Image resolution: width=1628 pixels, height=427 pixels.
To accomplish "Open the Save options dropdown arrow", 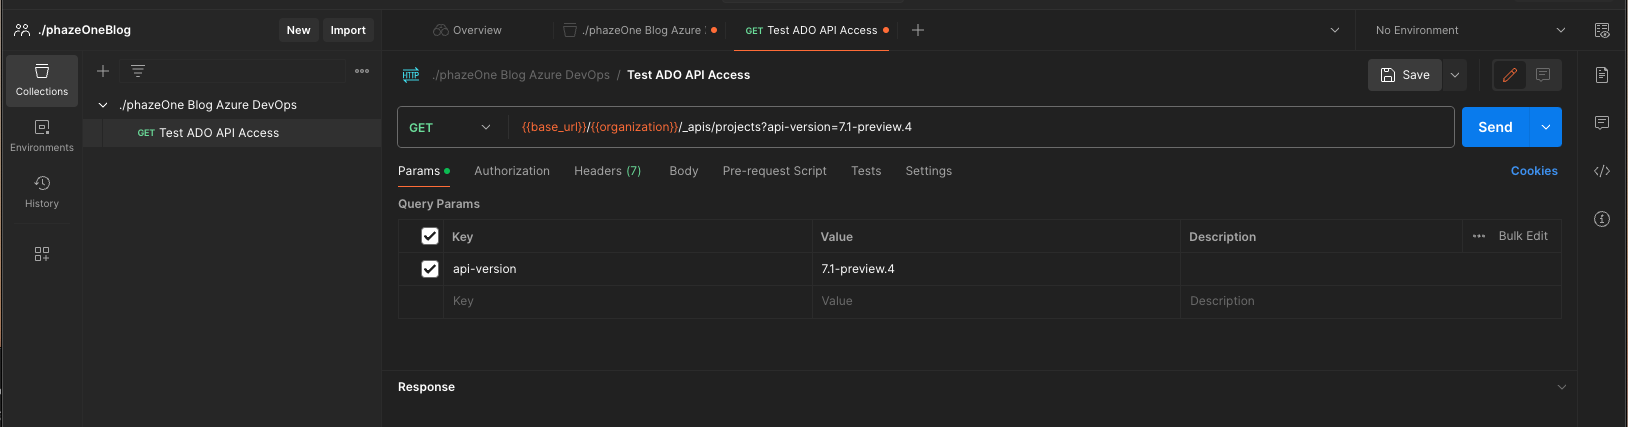I will (1455, 75).
